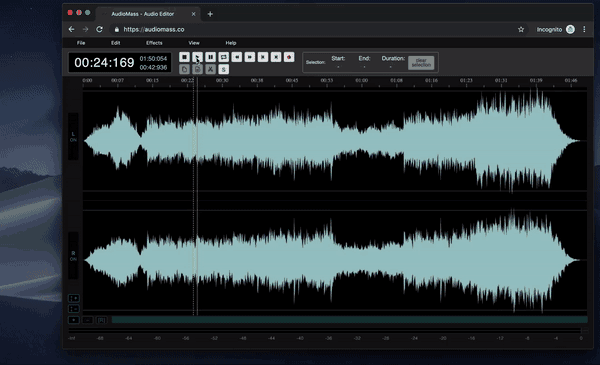Click button immediately left of Record
600x365 pixels.
tap(276, 57)
